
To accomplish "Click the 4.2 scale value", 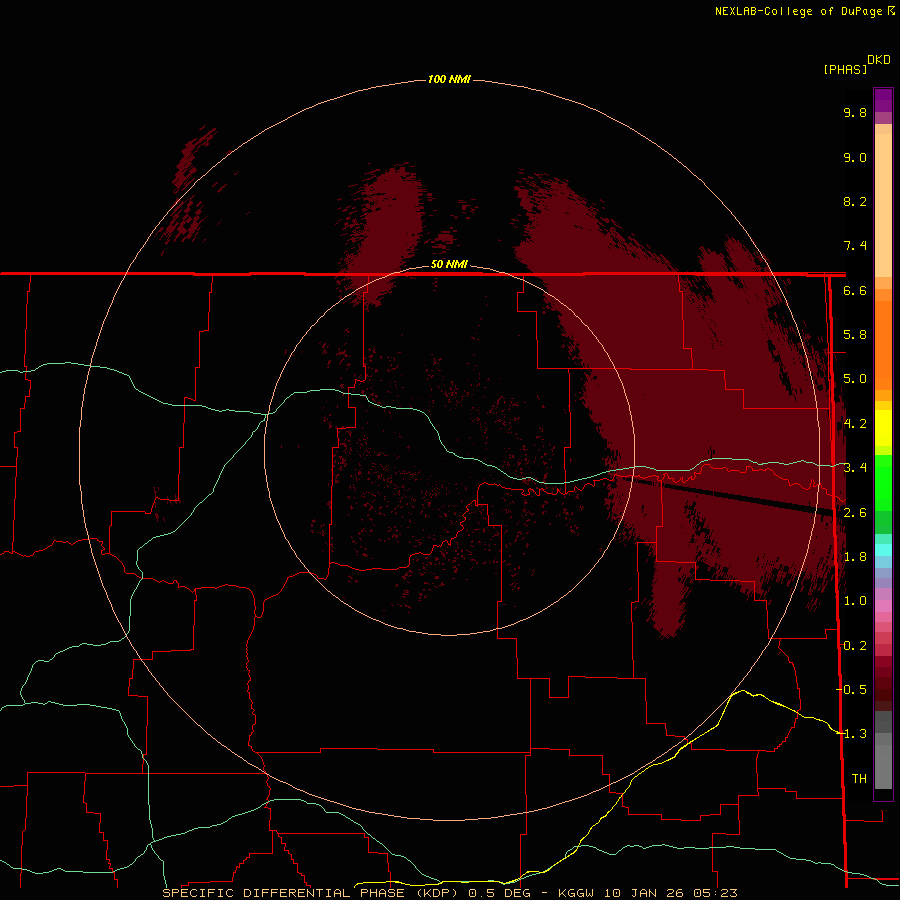I will tap(855, 424).
